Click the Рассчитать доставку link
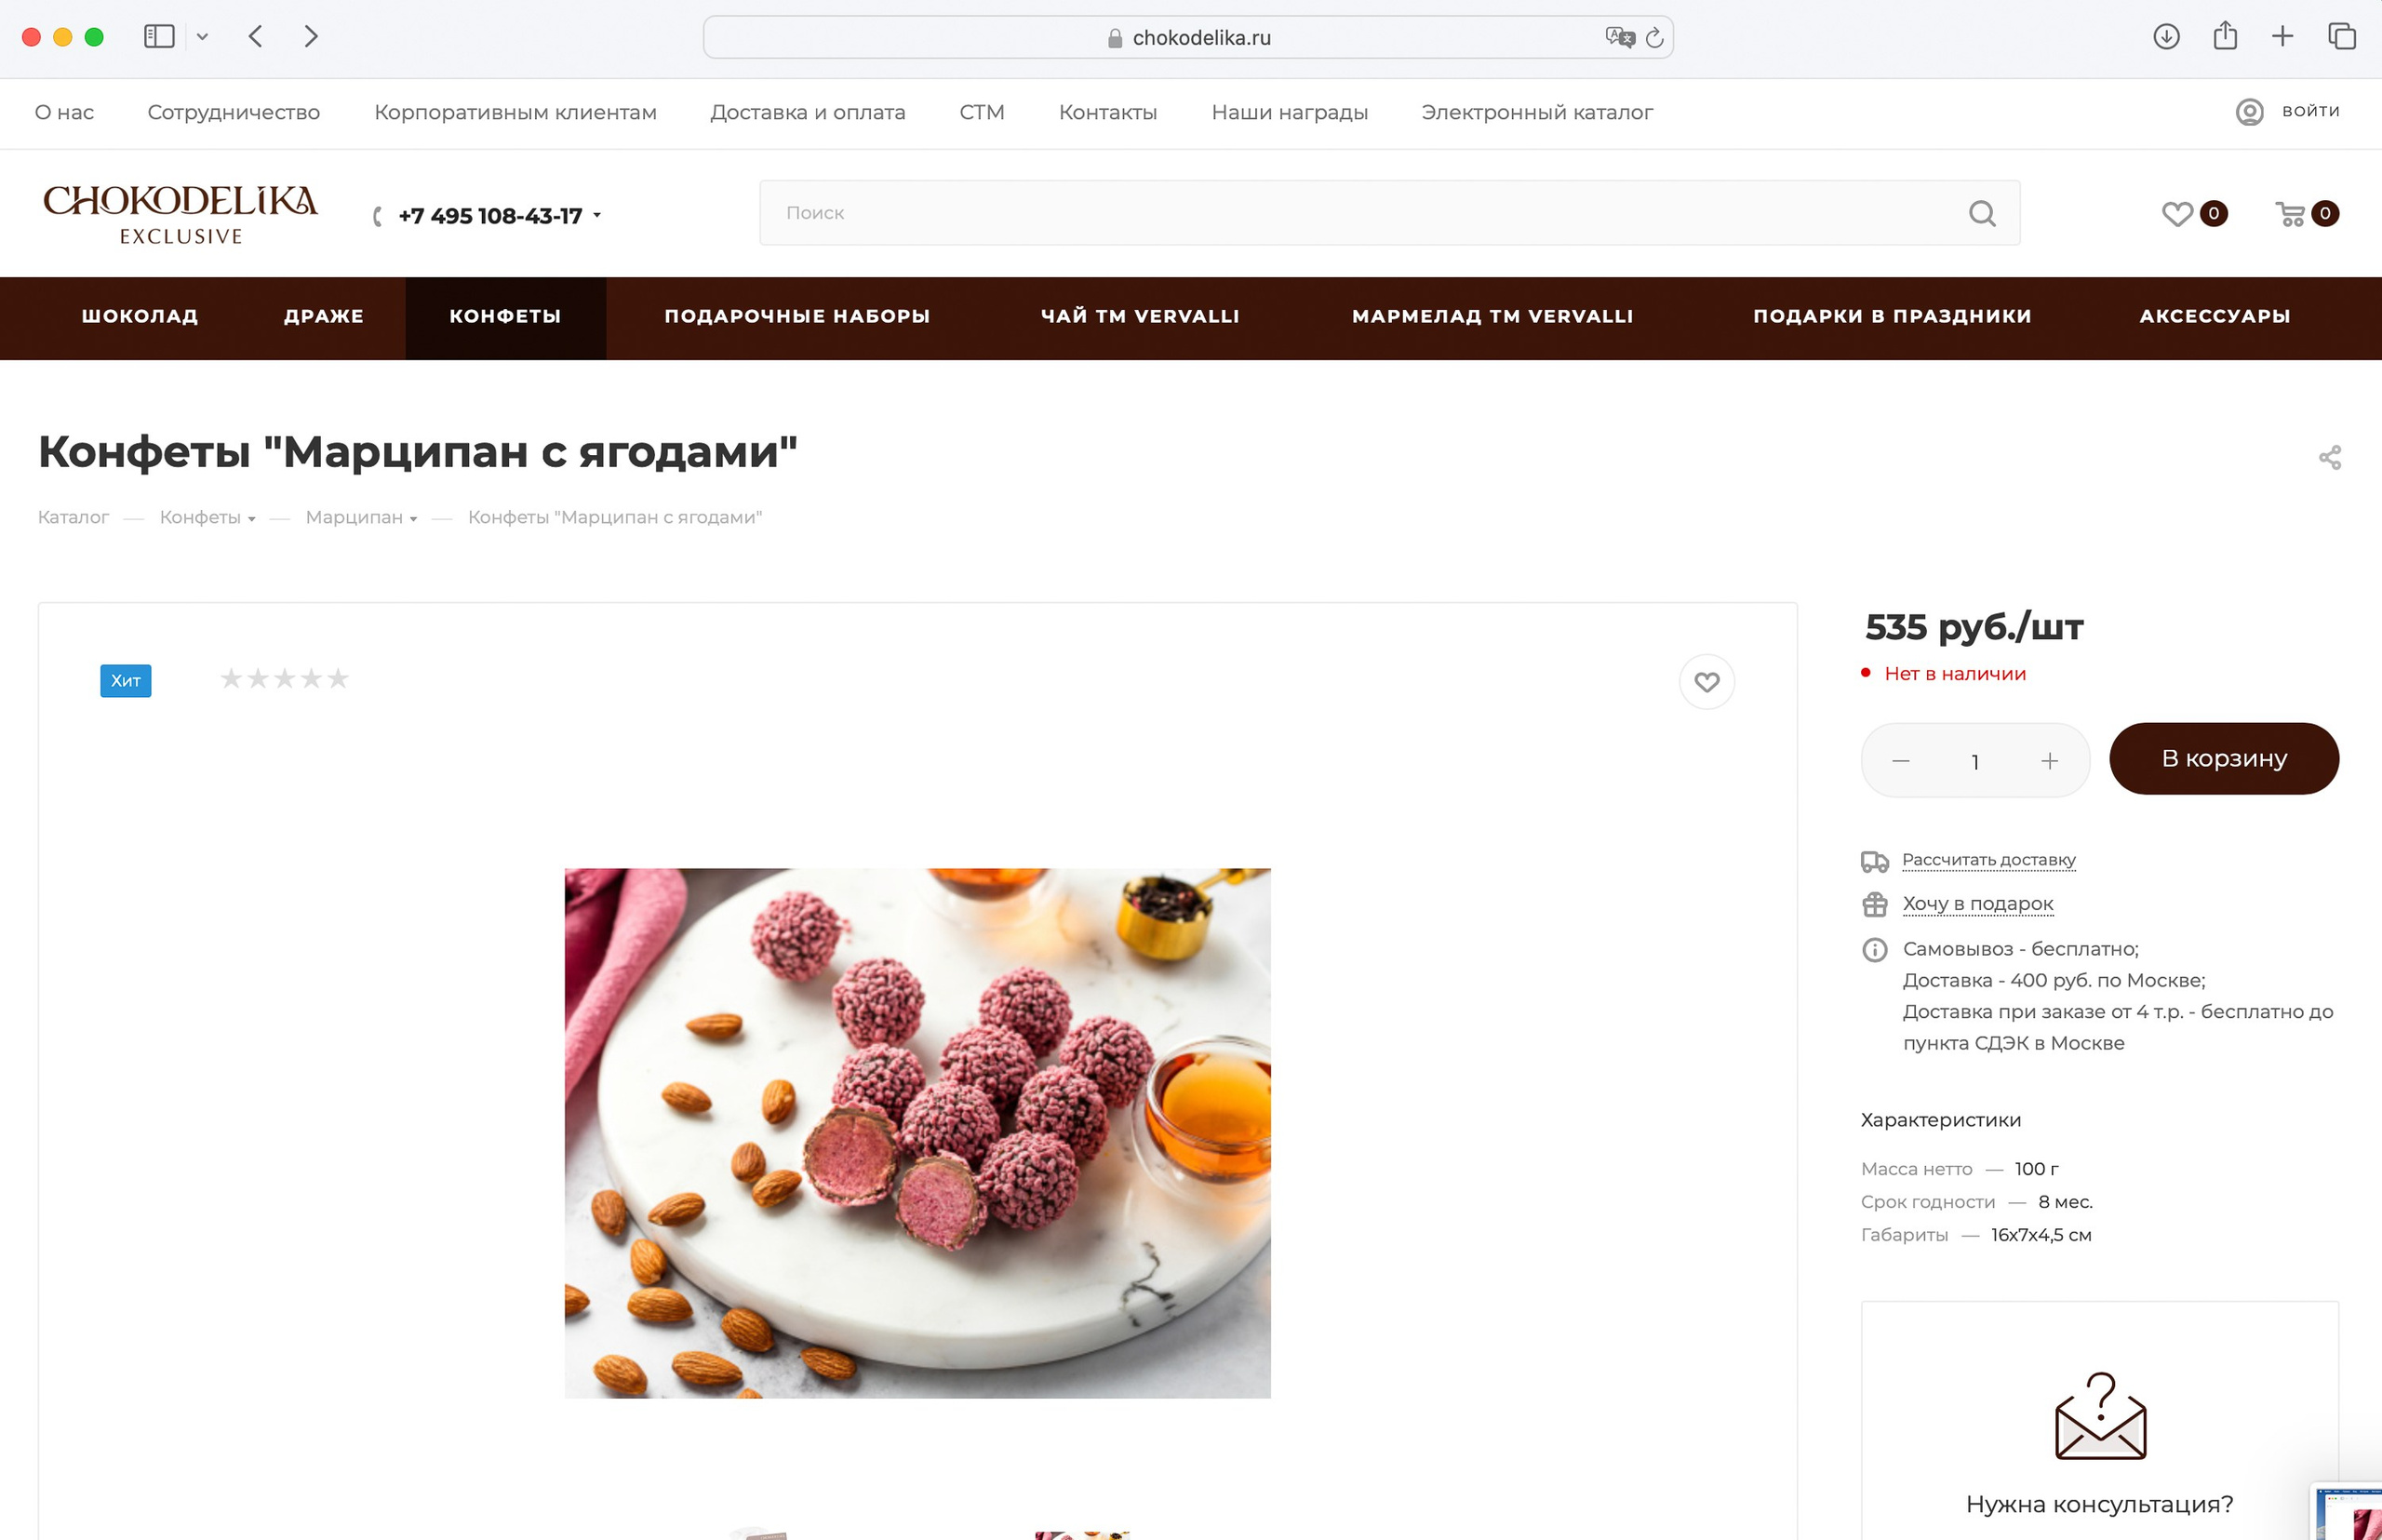The height and width of the screenshot is (1540, 2382). click(x=1988, y=860)
